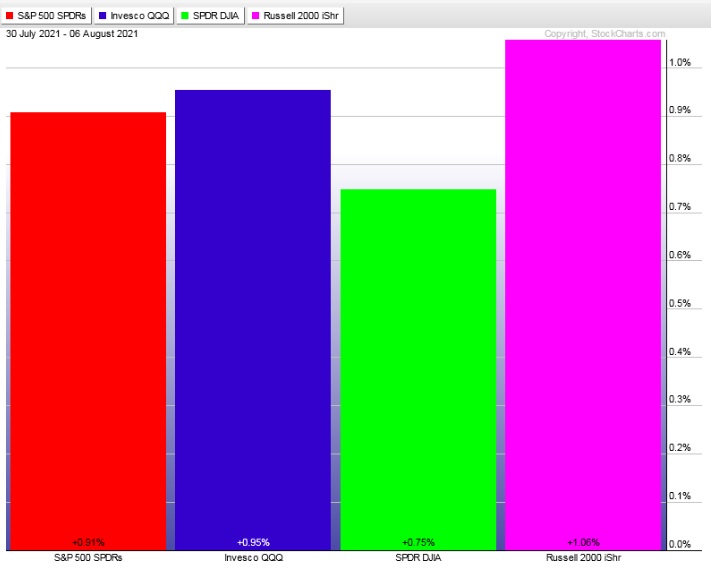711x570 pixels.
Task: Toggle the Russell 2000 iShr legend button
Action: click(295, 16)
